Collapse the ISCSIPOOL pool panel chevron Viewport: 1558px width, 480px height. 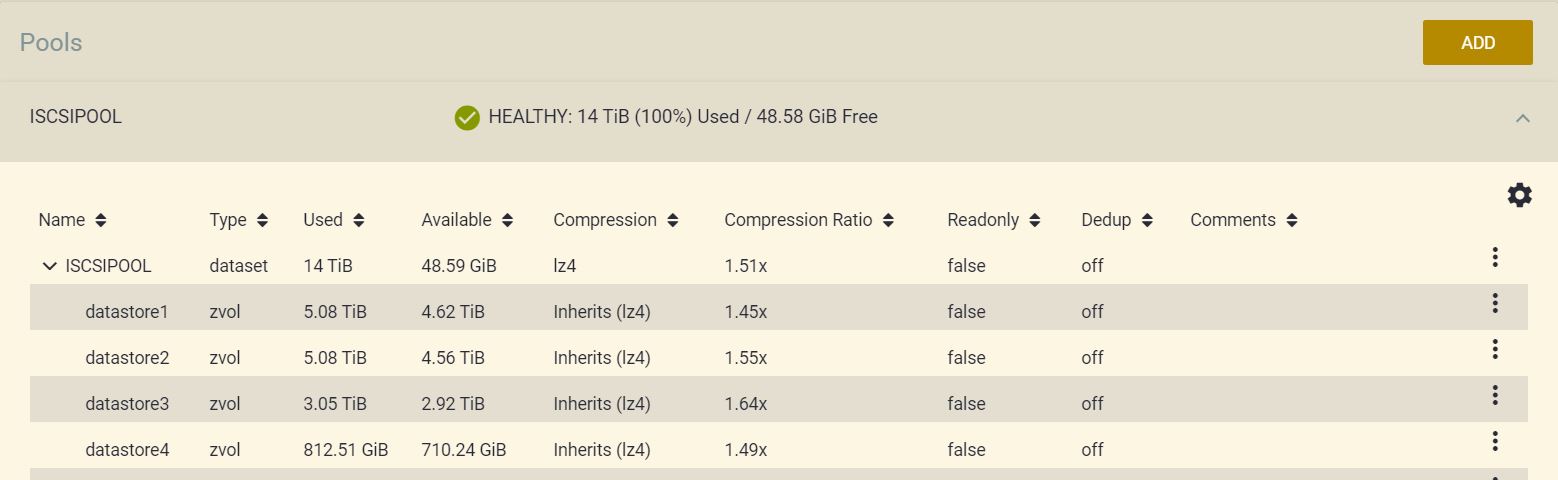[x=1523, y=118]
